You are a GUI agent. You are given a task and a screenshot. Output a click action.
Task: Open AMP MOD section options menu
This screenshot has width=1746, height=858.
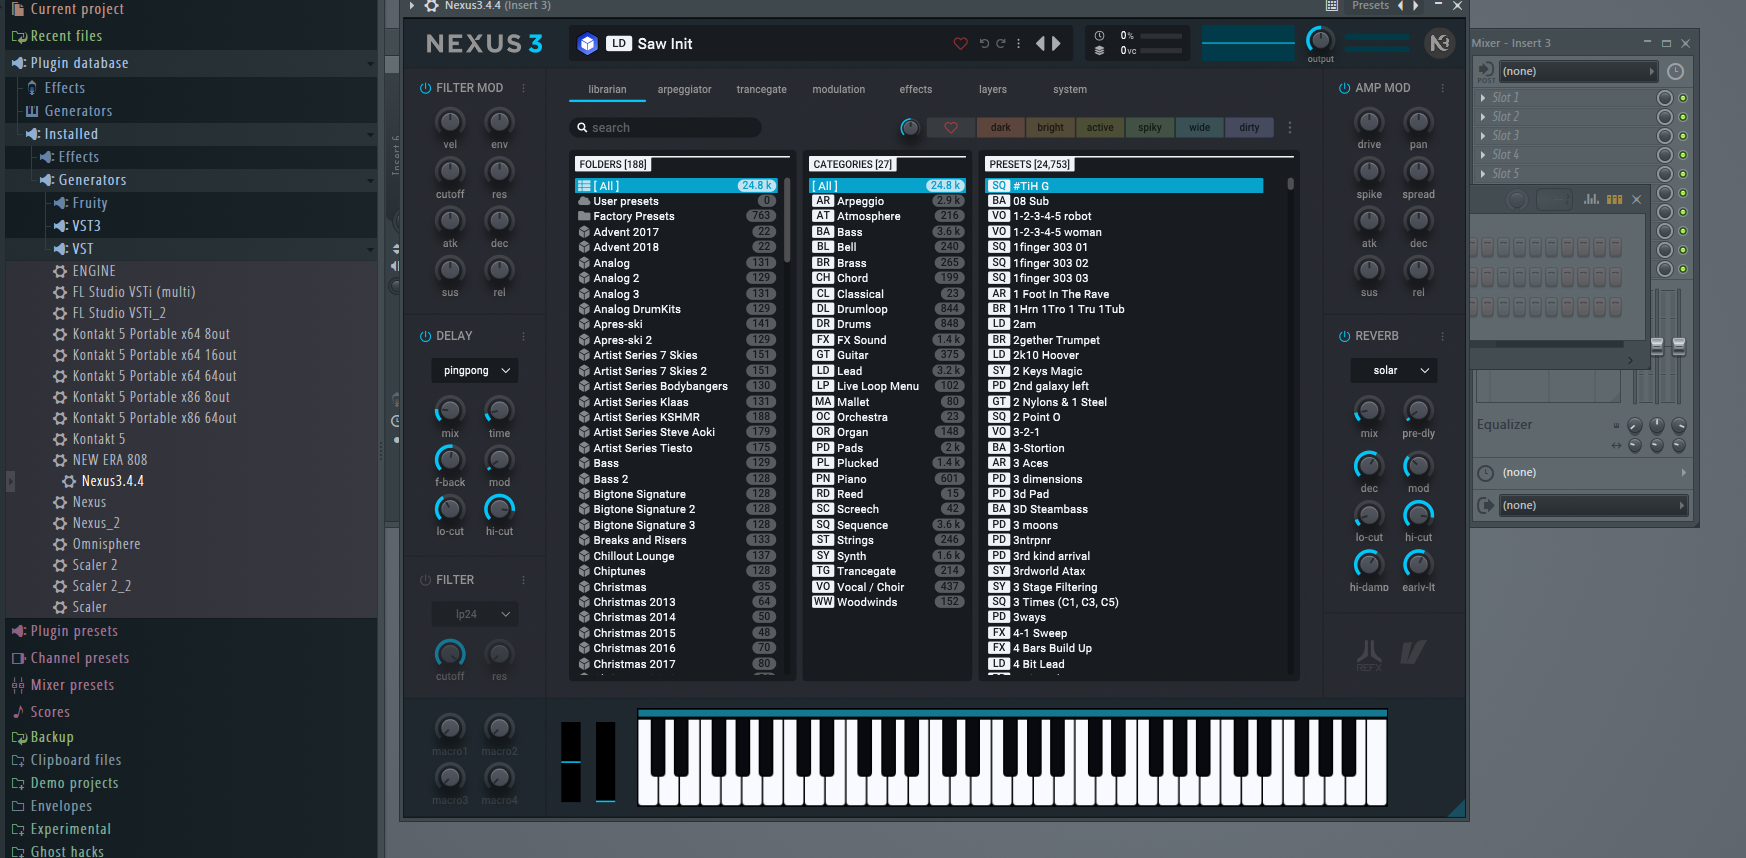[x=1442, y=88]
